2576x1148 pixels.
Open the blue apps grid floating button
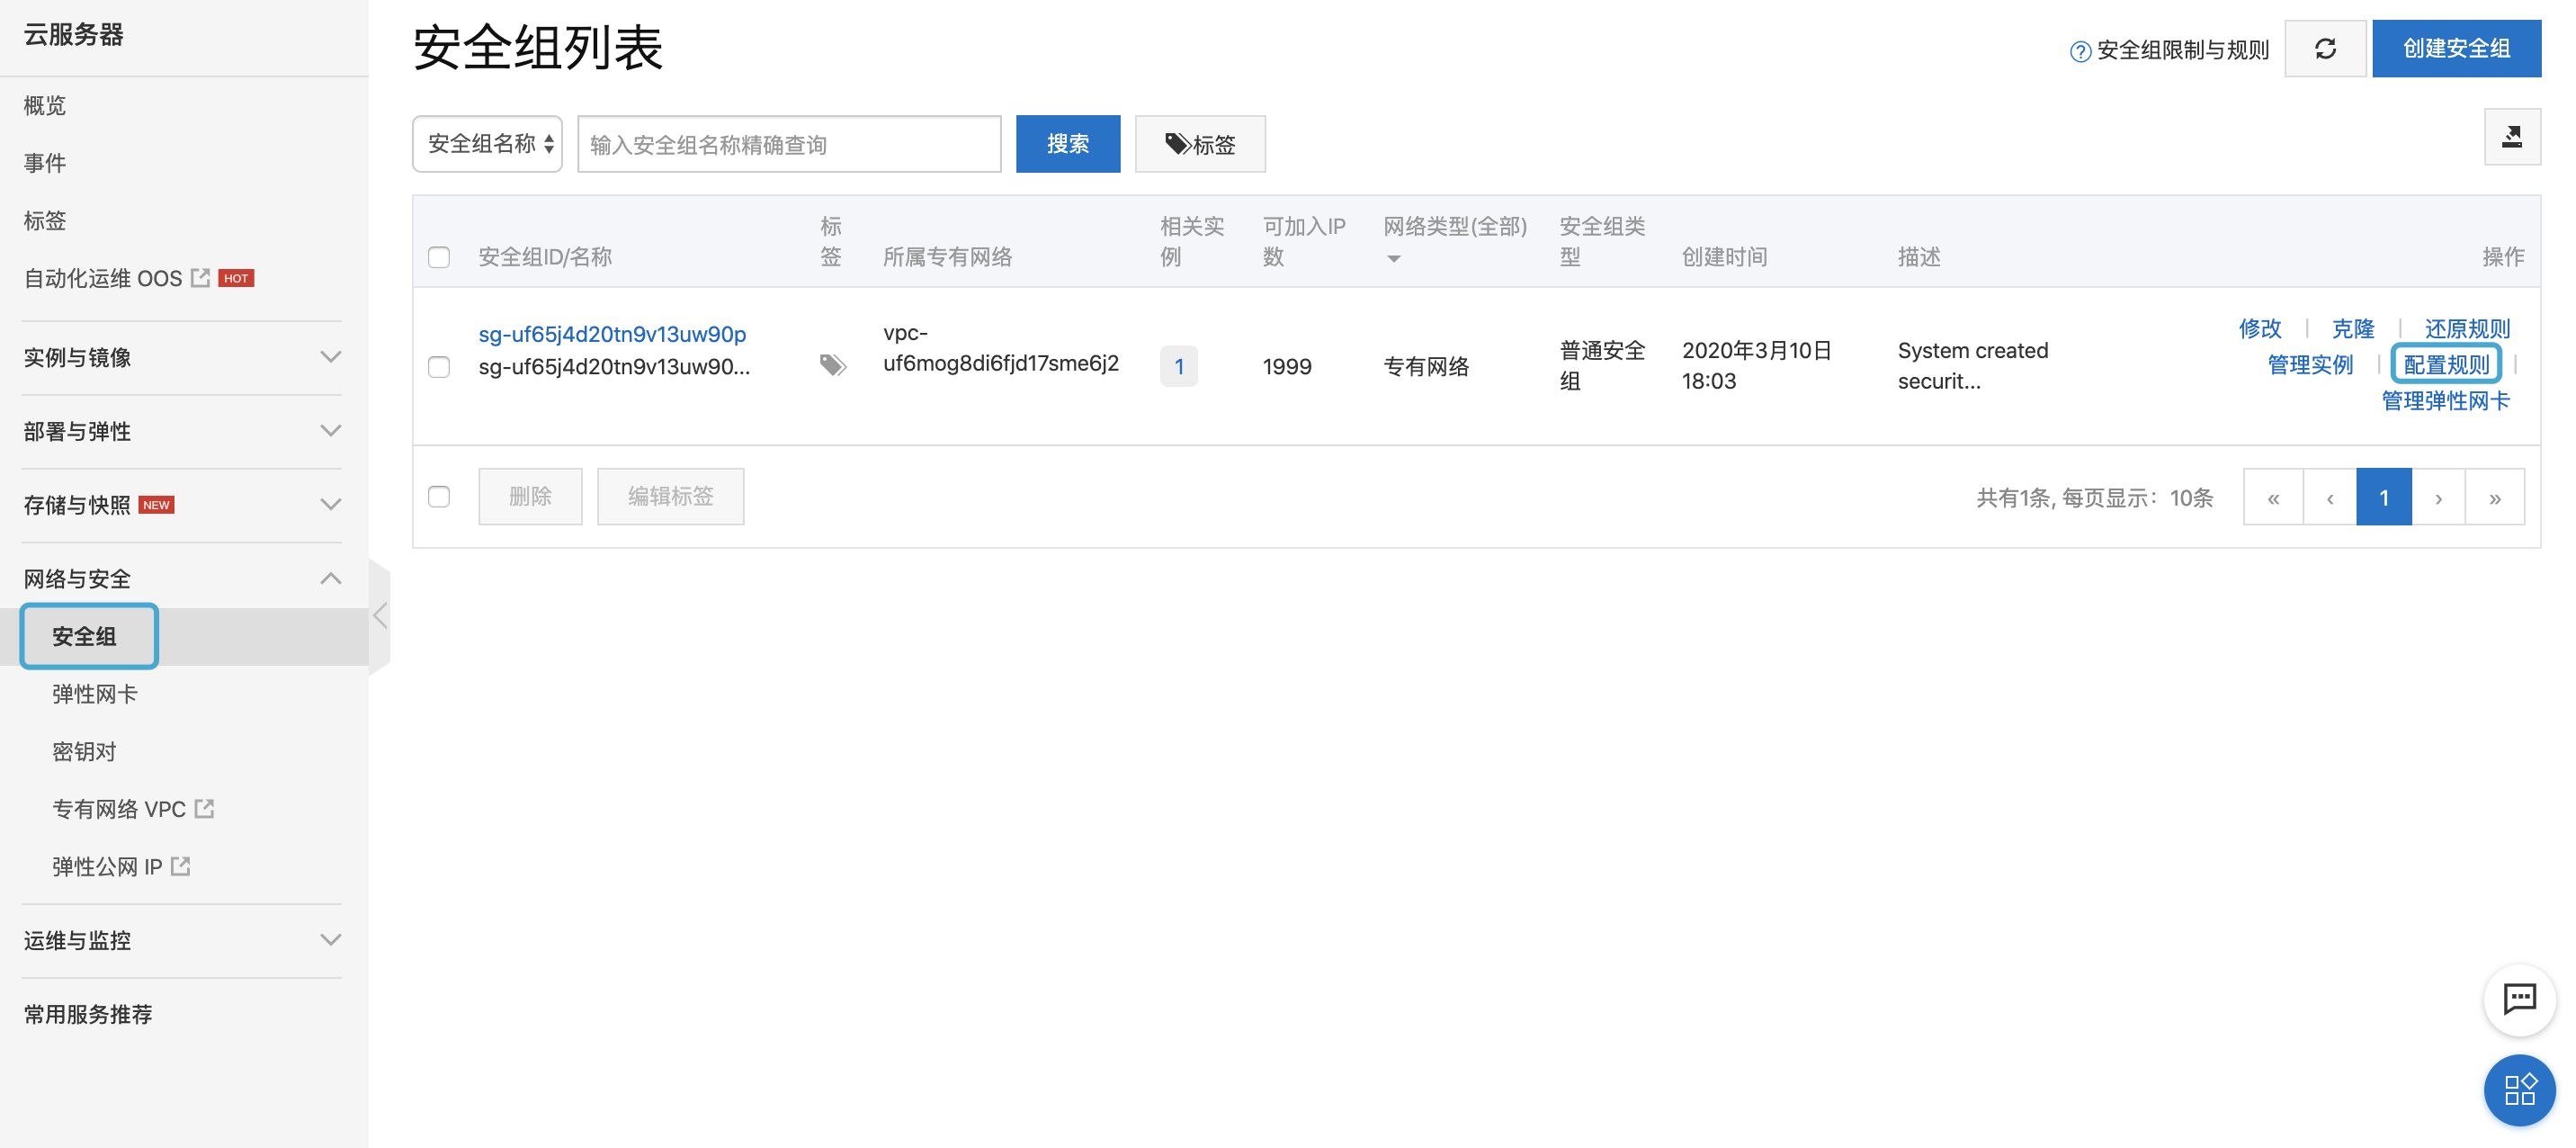pyautogui.click(x=2519, y=1090)
